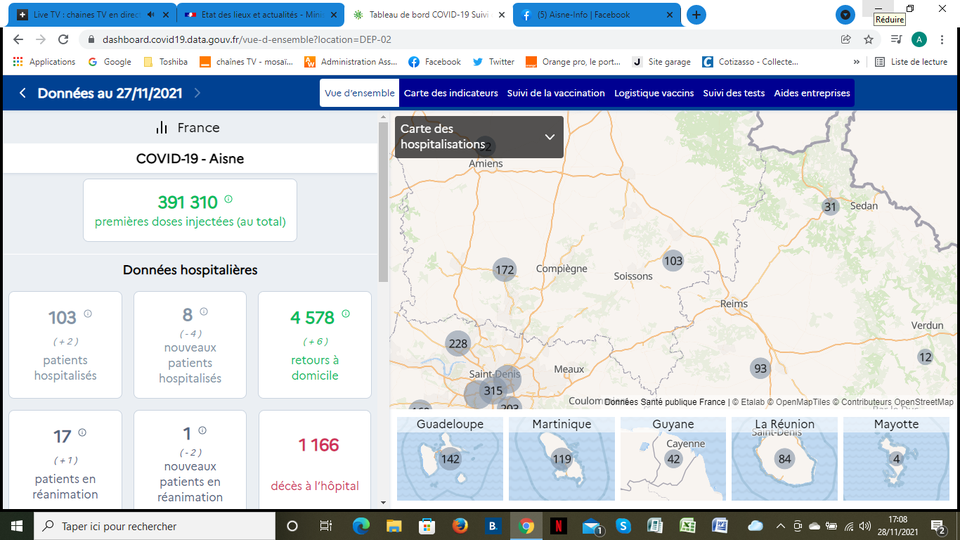Open the Twitter bookmark
Image resolution: width=960 pixels, height=540 pixels.
[x=493, y=62]
